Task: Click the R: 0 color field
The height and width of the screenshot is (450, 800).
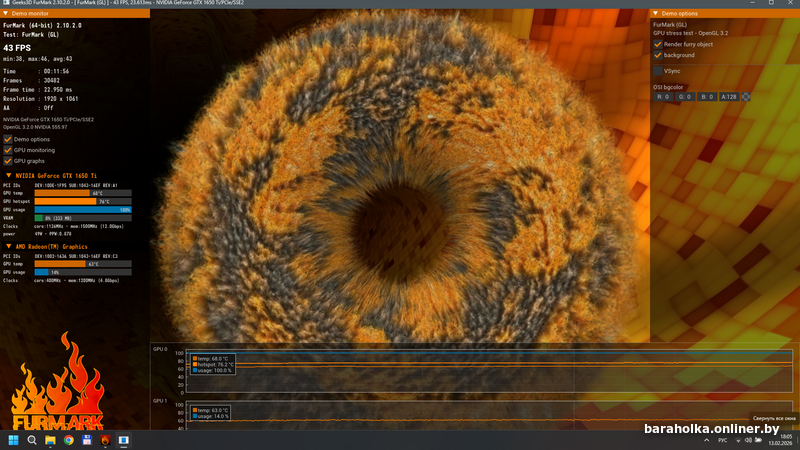Action: tap(663, 96)
